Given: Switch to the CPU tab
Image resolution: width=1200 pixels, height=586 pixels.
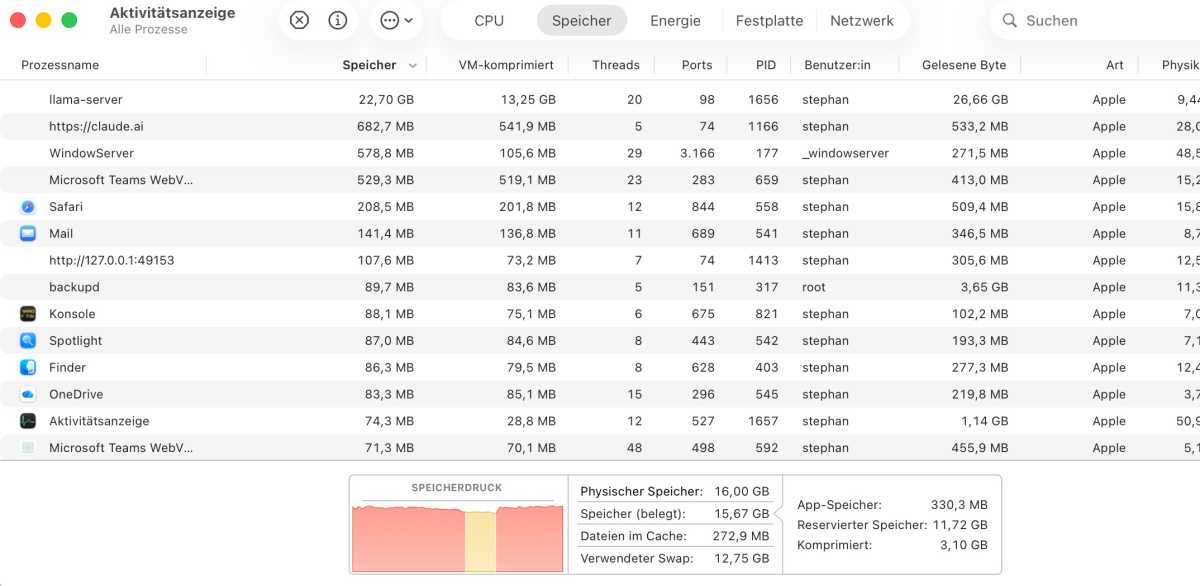Looking at the screenshot, I should (x=489, y=20).
